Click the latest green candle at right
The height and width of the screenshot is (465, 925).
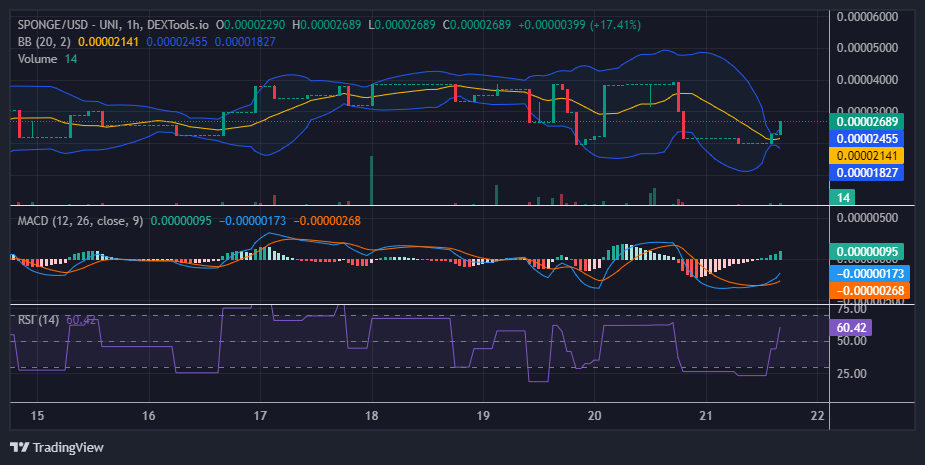click(780, 128)
